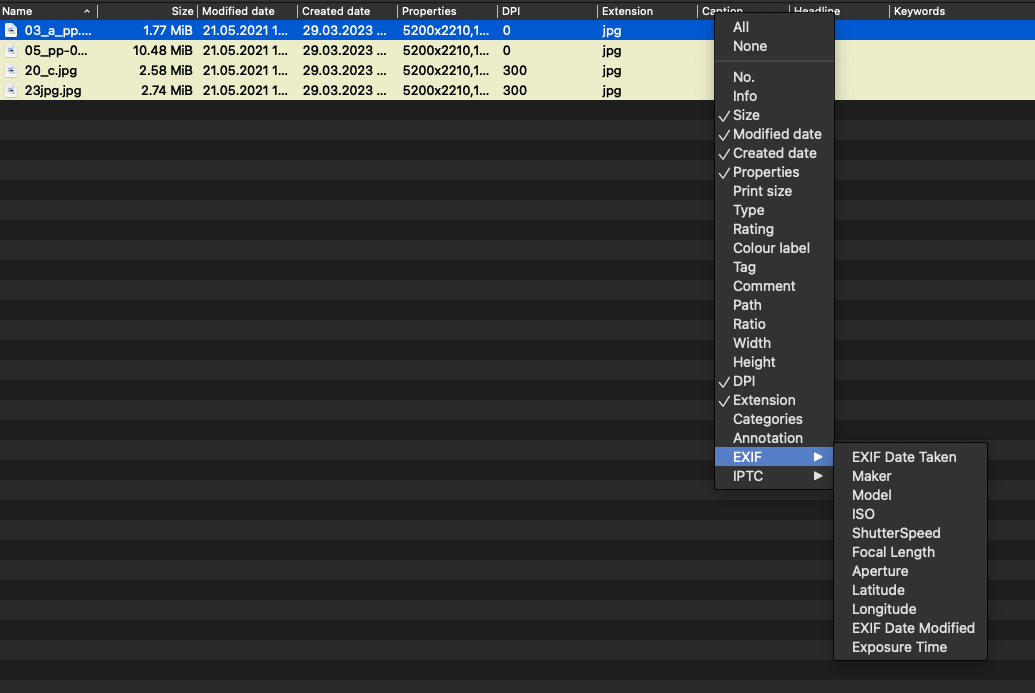This screenshot has height=693, width=1035.
Task: Toggle off the DPI column
Action: pyautogui.click(x=743, y=381)
